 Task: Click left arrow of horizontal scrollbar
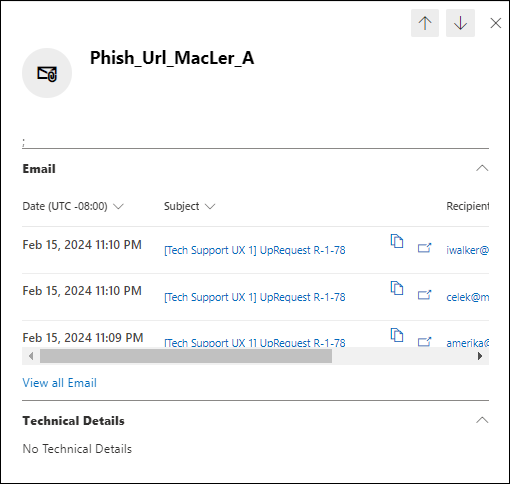pos(31,356)
